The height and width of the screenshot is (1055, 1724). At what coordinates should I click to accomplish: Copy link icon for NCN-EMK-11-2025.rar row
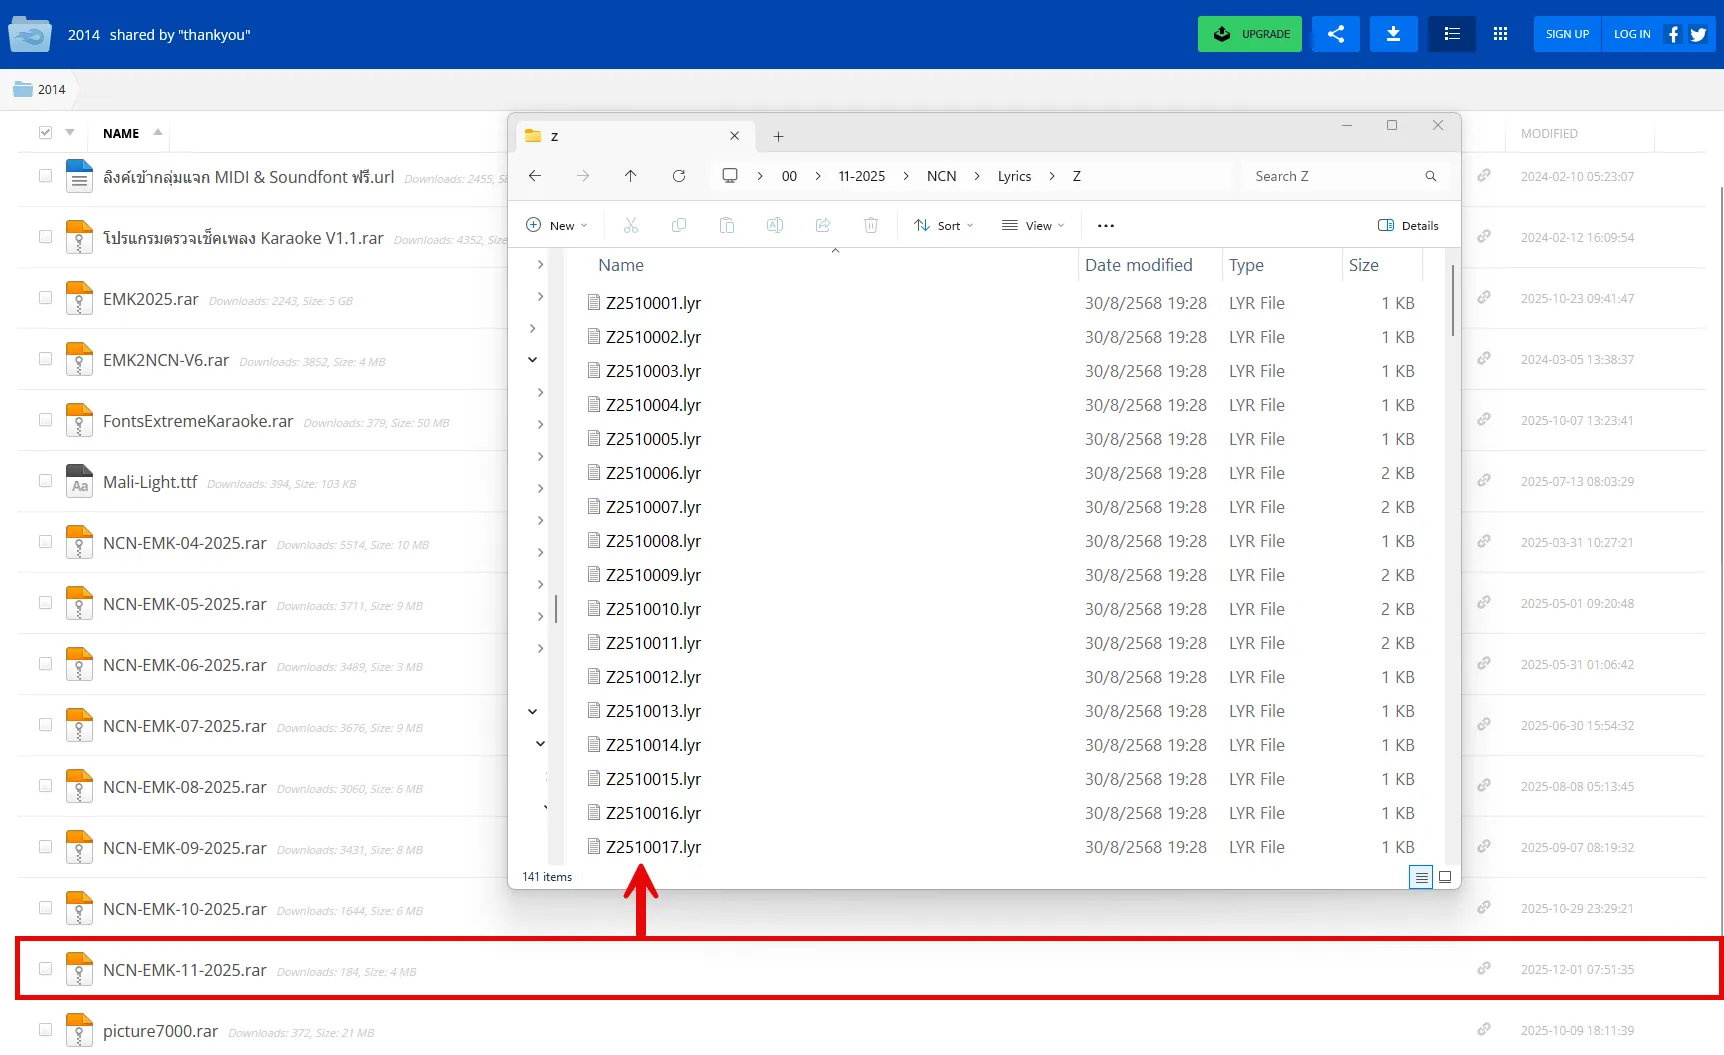point(1484,968)
